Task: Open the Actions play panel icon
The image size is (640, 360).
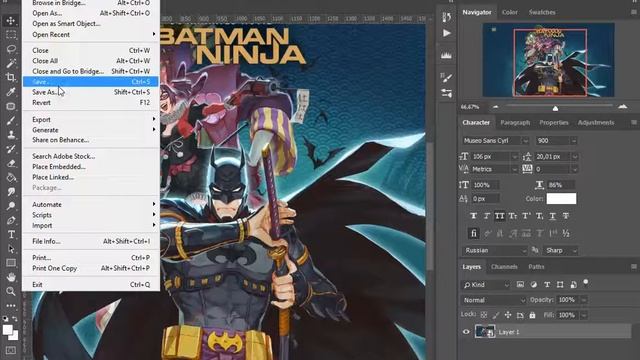Action: [447, 33]
